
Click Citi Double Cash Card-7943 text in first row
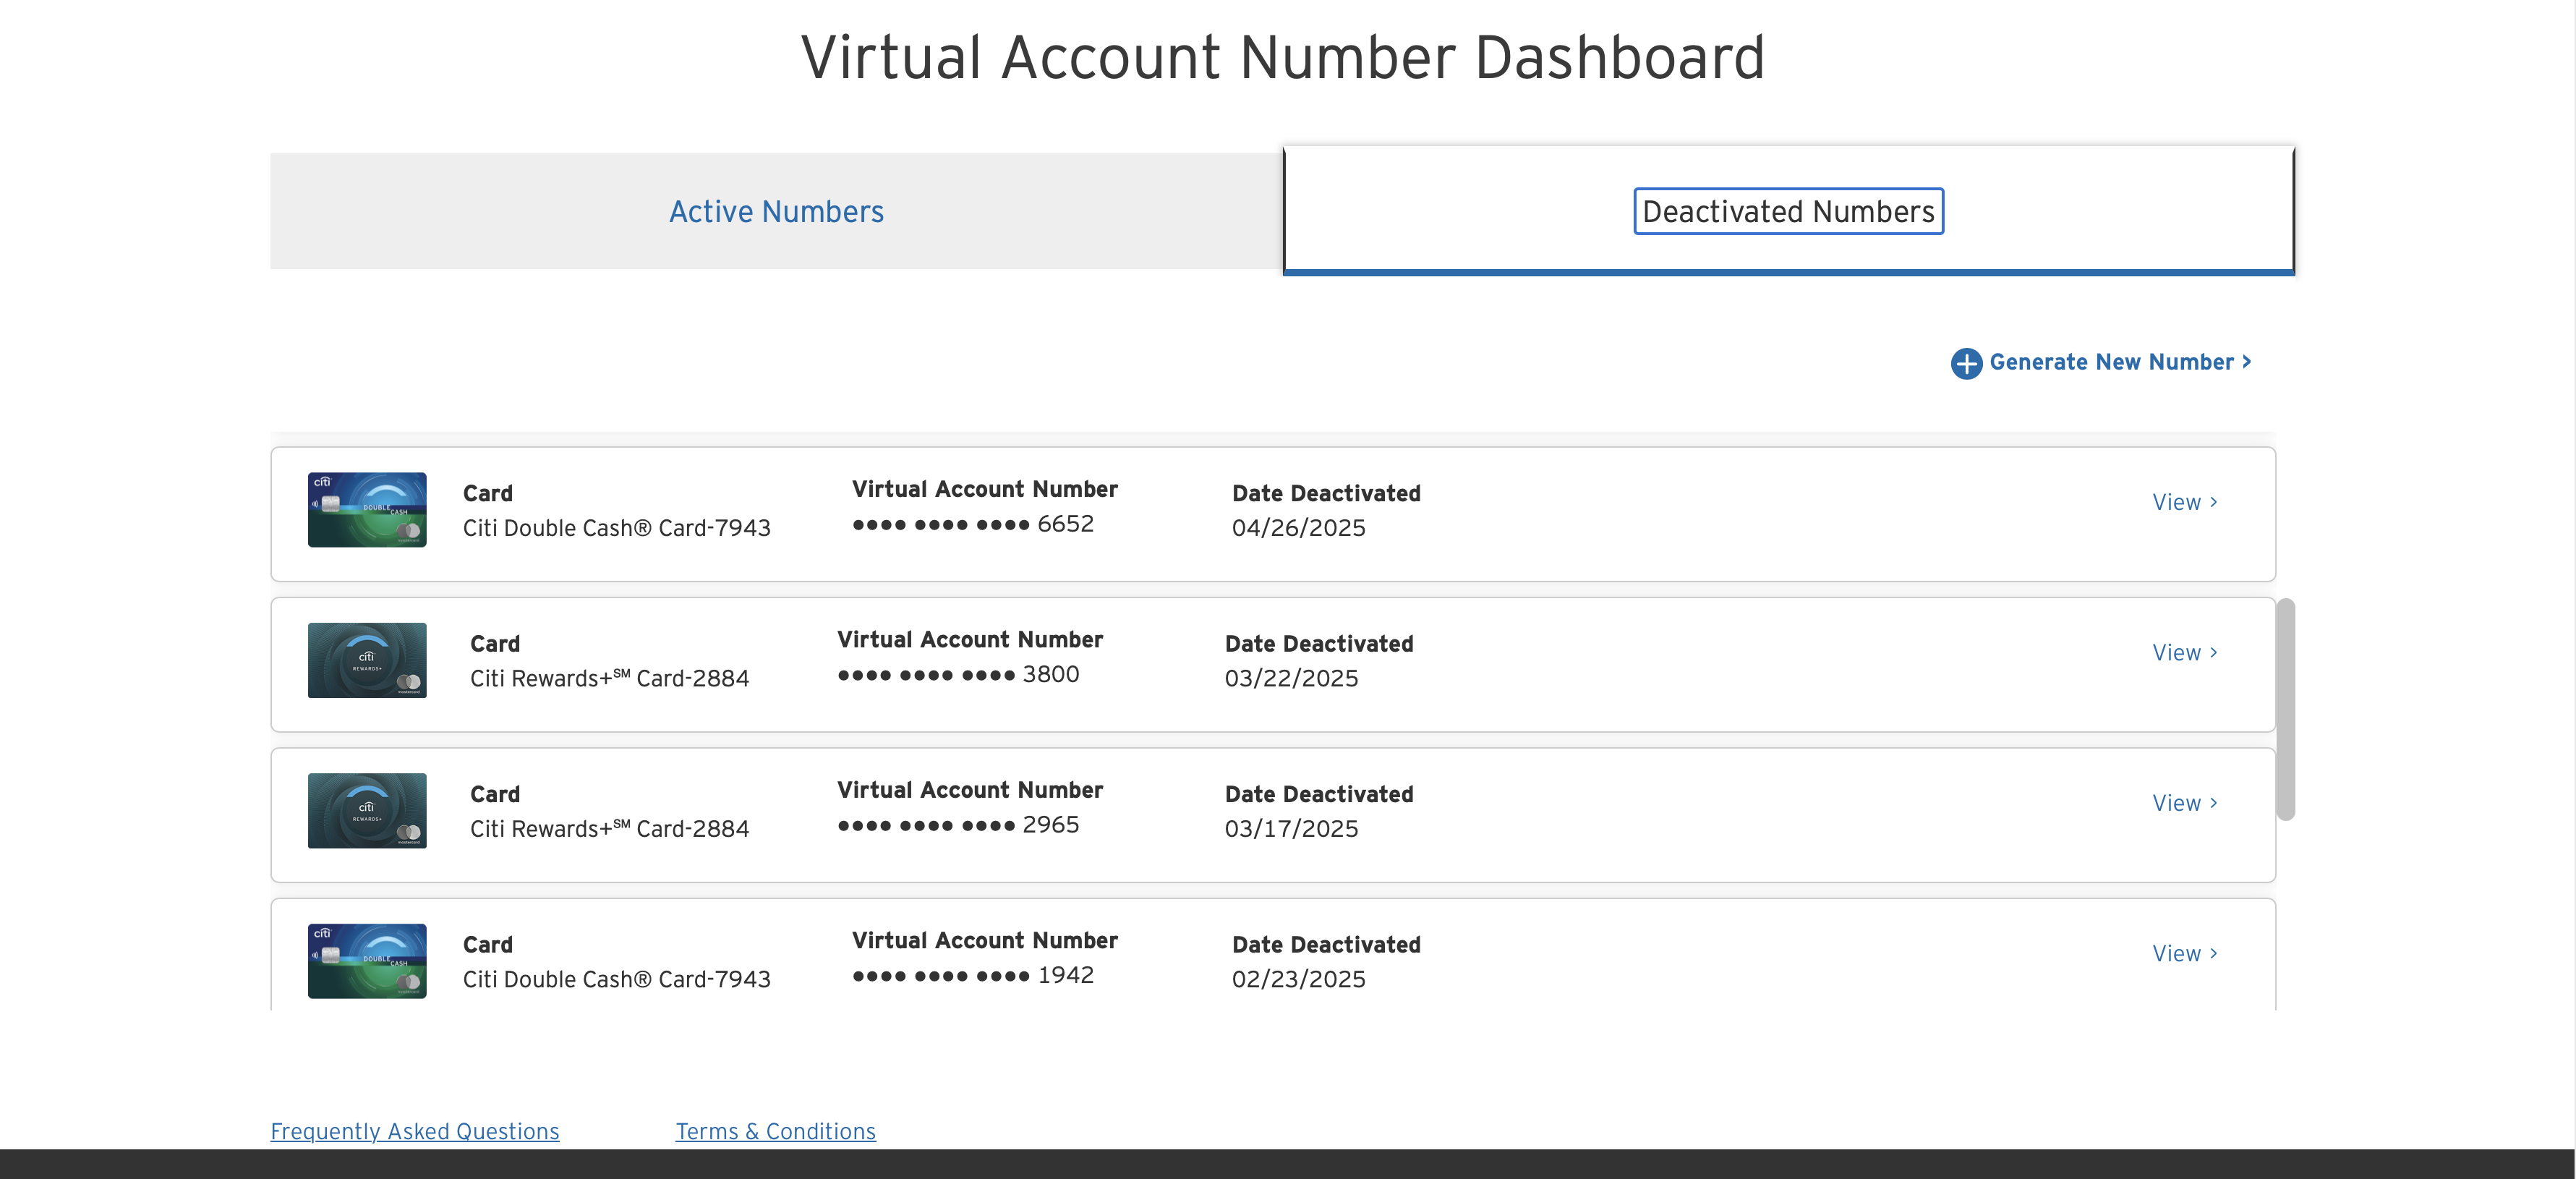(x=616, y=528)
